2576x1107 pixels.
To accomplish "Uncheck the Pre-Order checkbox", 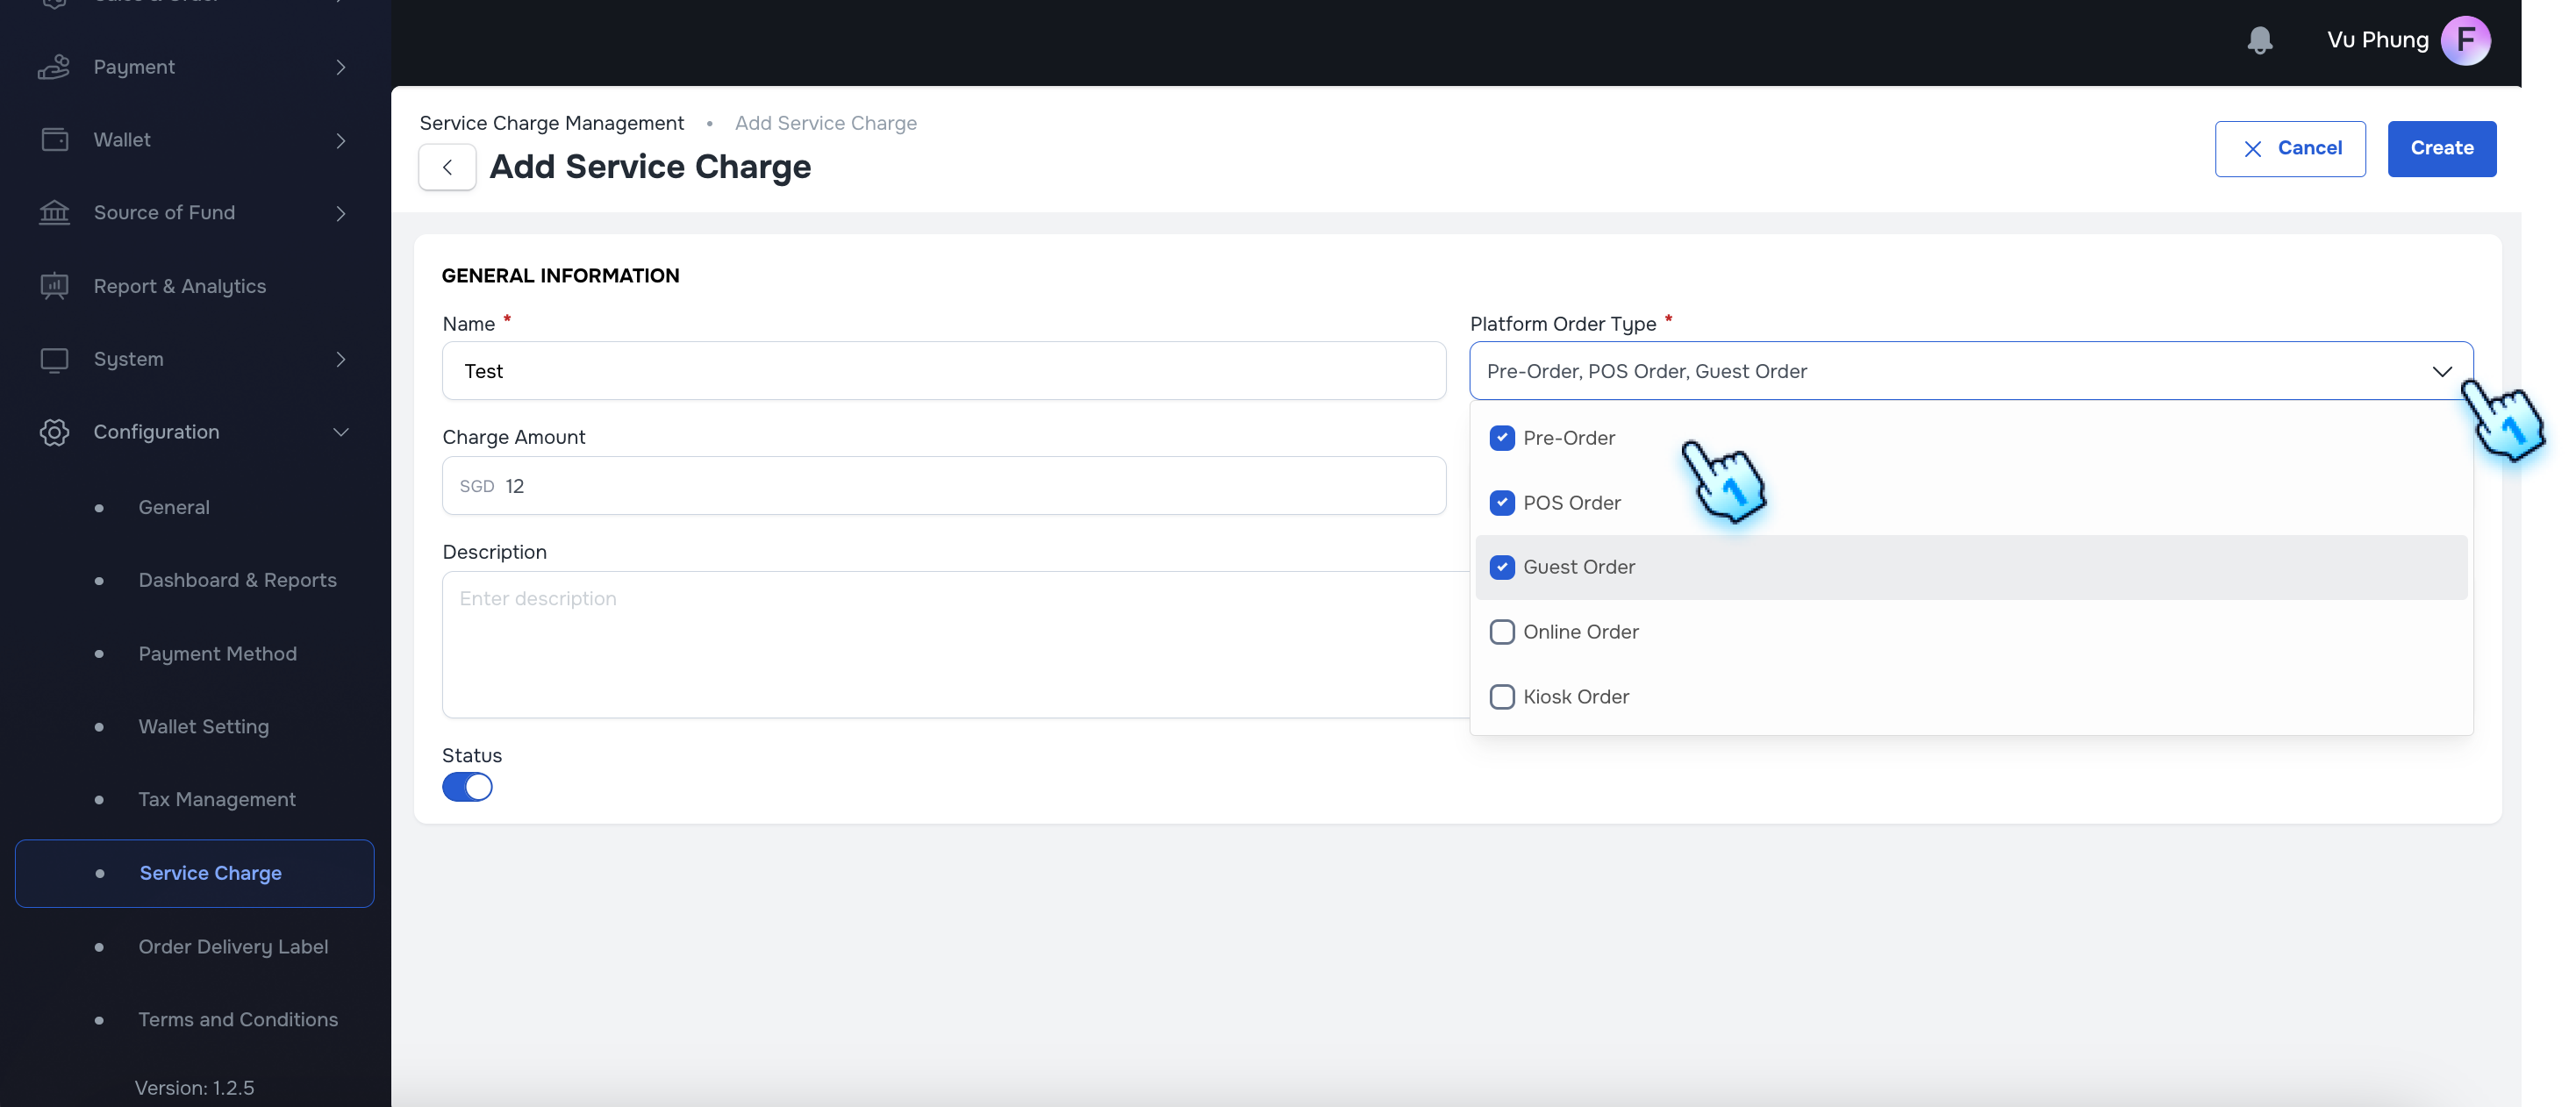I will 1502,438.
